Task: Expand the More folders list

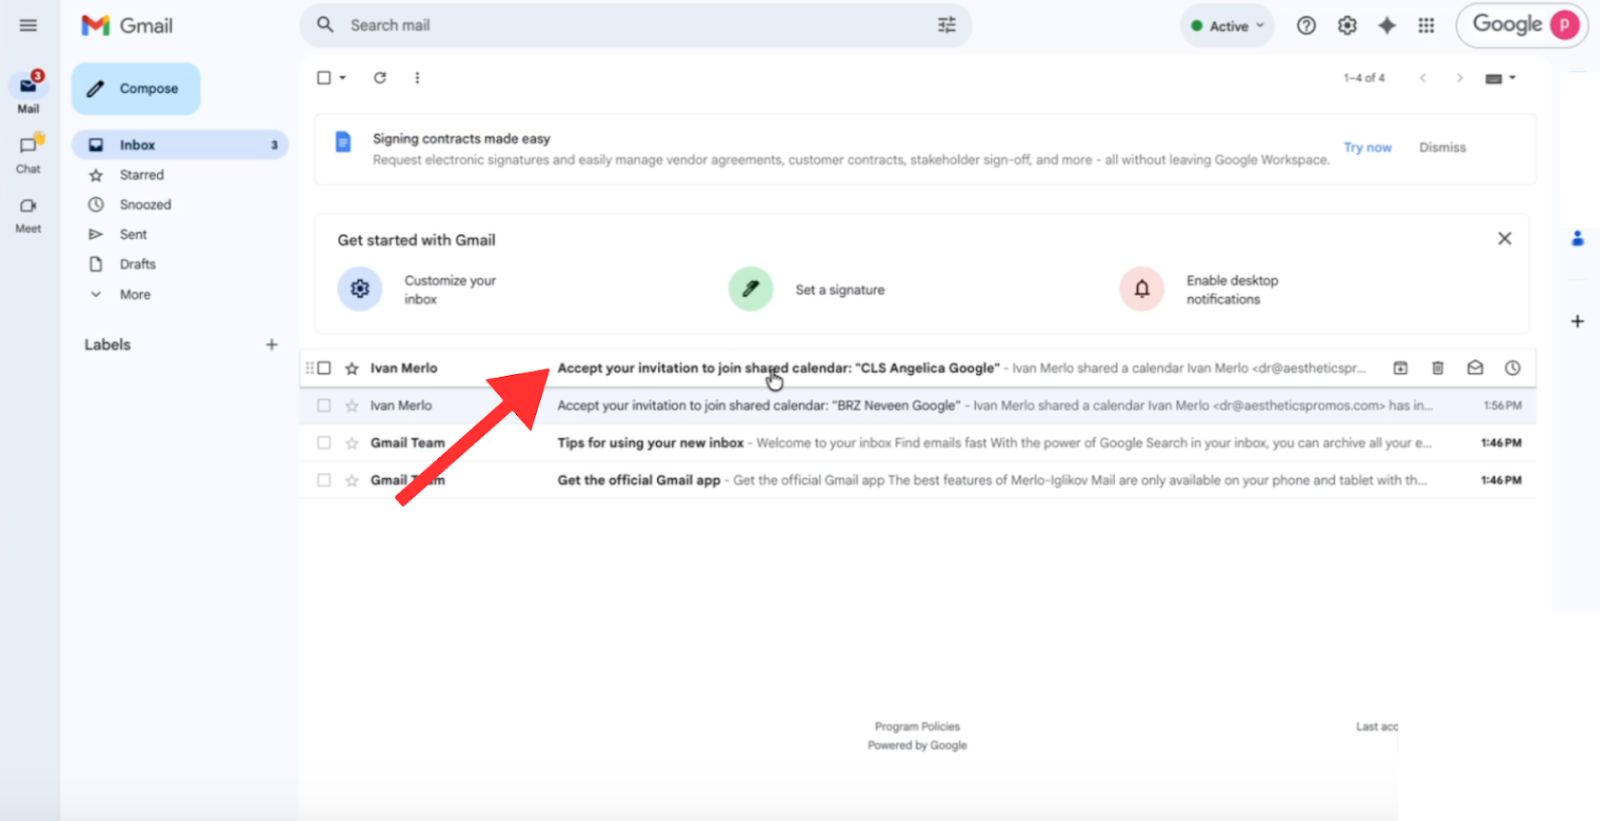Action: [x=135, y=295]
